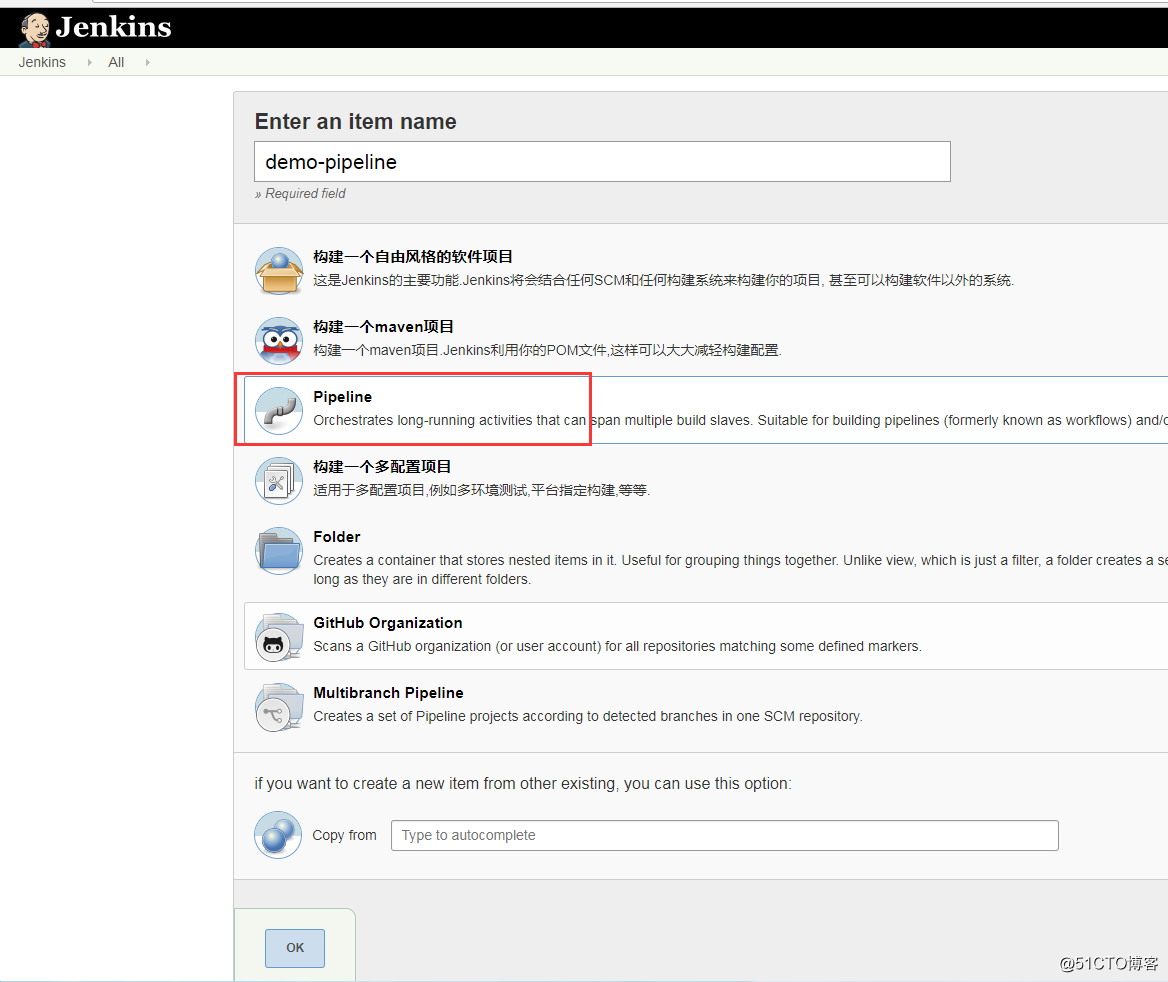Click the freestyle project description starting 这是Jenkins的主要功能
Screen dimensions: 1168x982
point(663,280)
